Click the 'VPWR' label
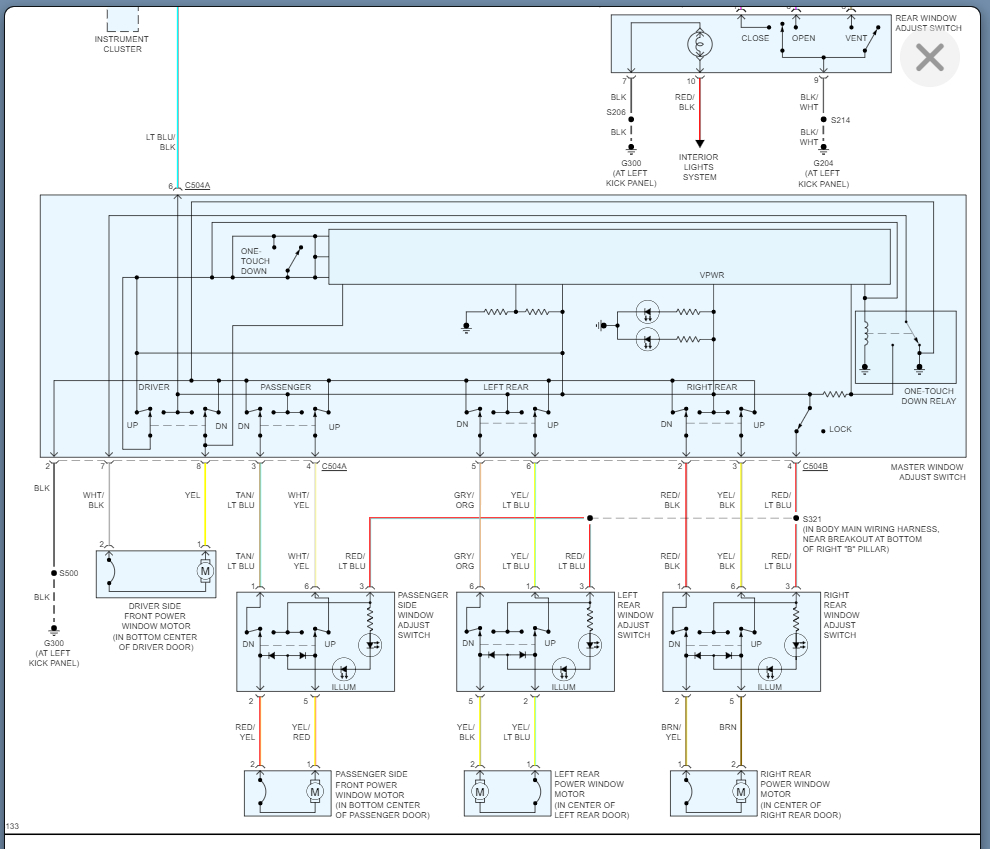Screen dimensions: 990x849 712,275
